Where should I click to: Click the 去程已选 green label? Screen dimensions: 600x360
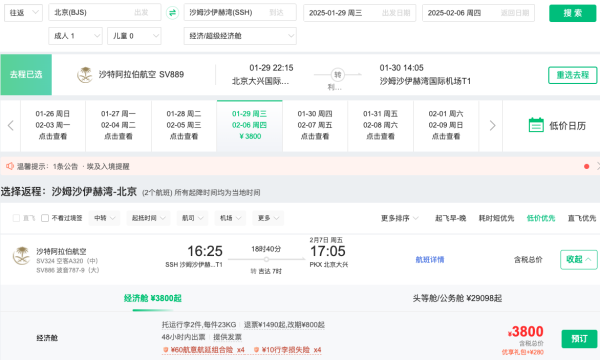(x=26, y=75)
